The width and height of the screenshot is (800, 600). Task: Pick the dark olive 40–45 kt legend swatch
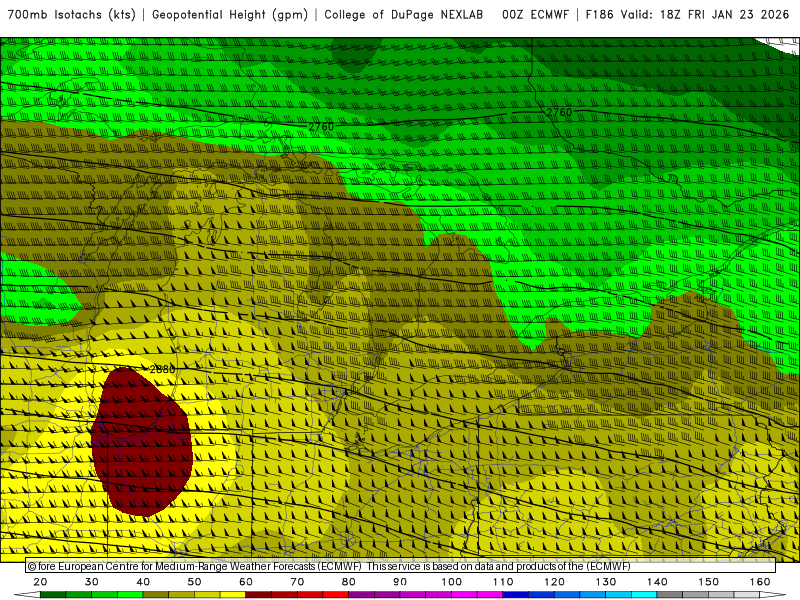coord(156,595)
